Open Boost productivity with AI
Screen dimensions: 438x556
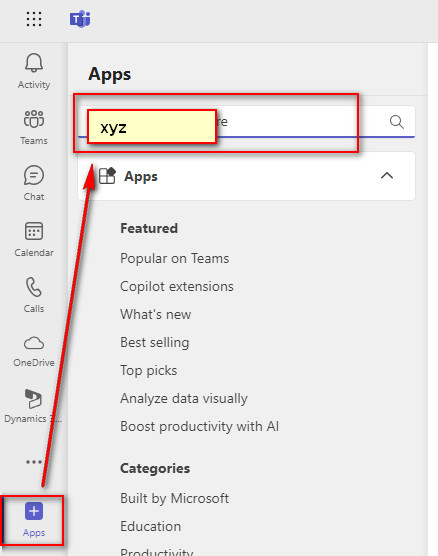(199, 426)
